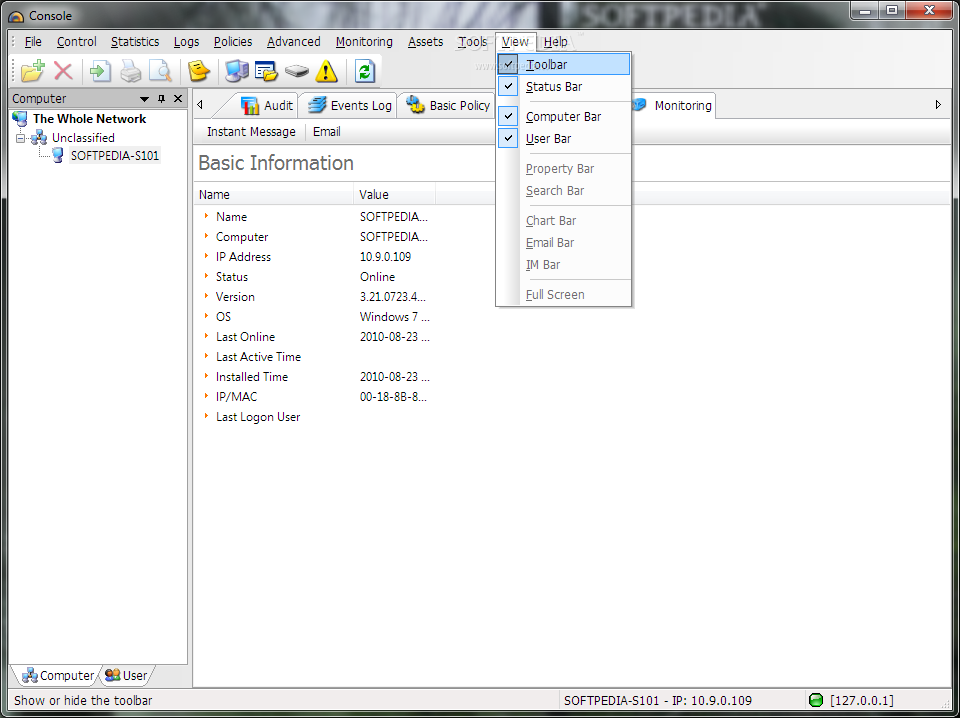Select The Whole Network tree root
This screenshot has height=718, width=960.
pos(89,119)
